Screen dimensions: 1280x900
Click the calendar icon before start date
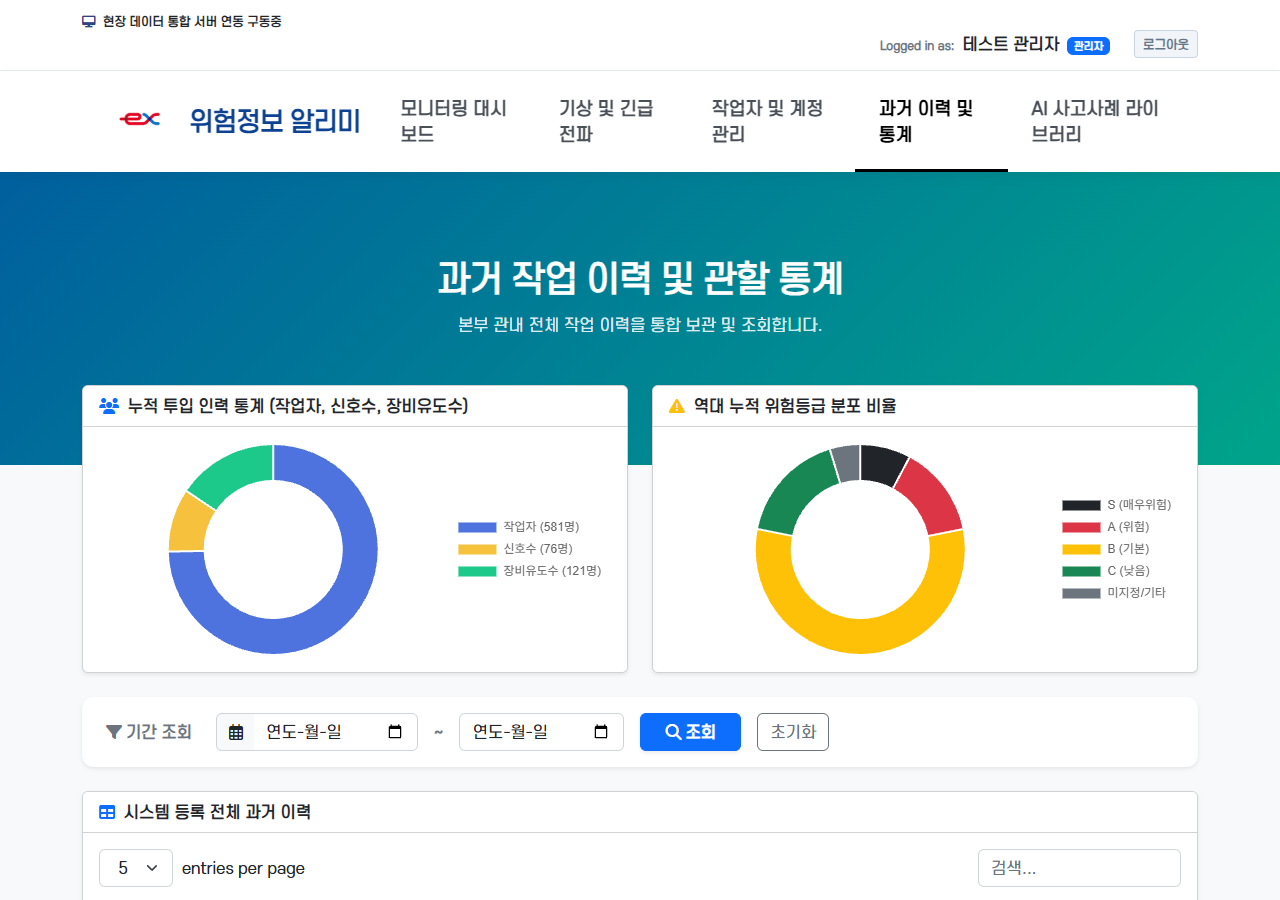(x=236, y=732)
